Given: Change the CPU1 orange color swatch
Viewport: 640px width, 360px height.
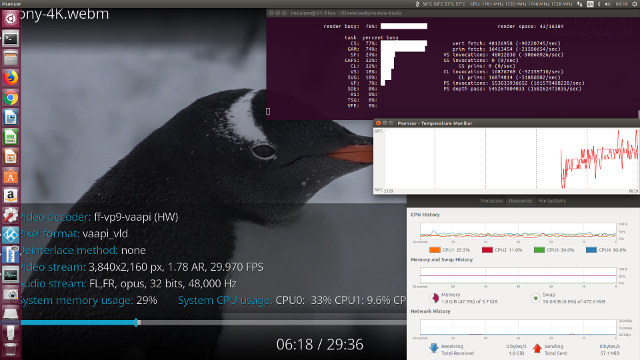Looking at the screenshot, I should [x=435, y=250].
